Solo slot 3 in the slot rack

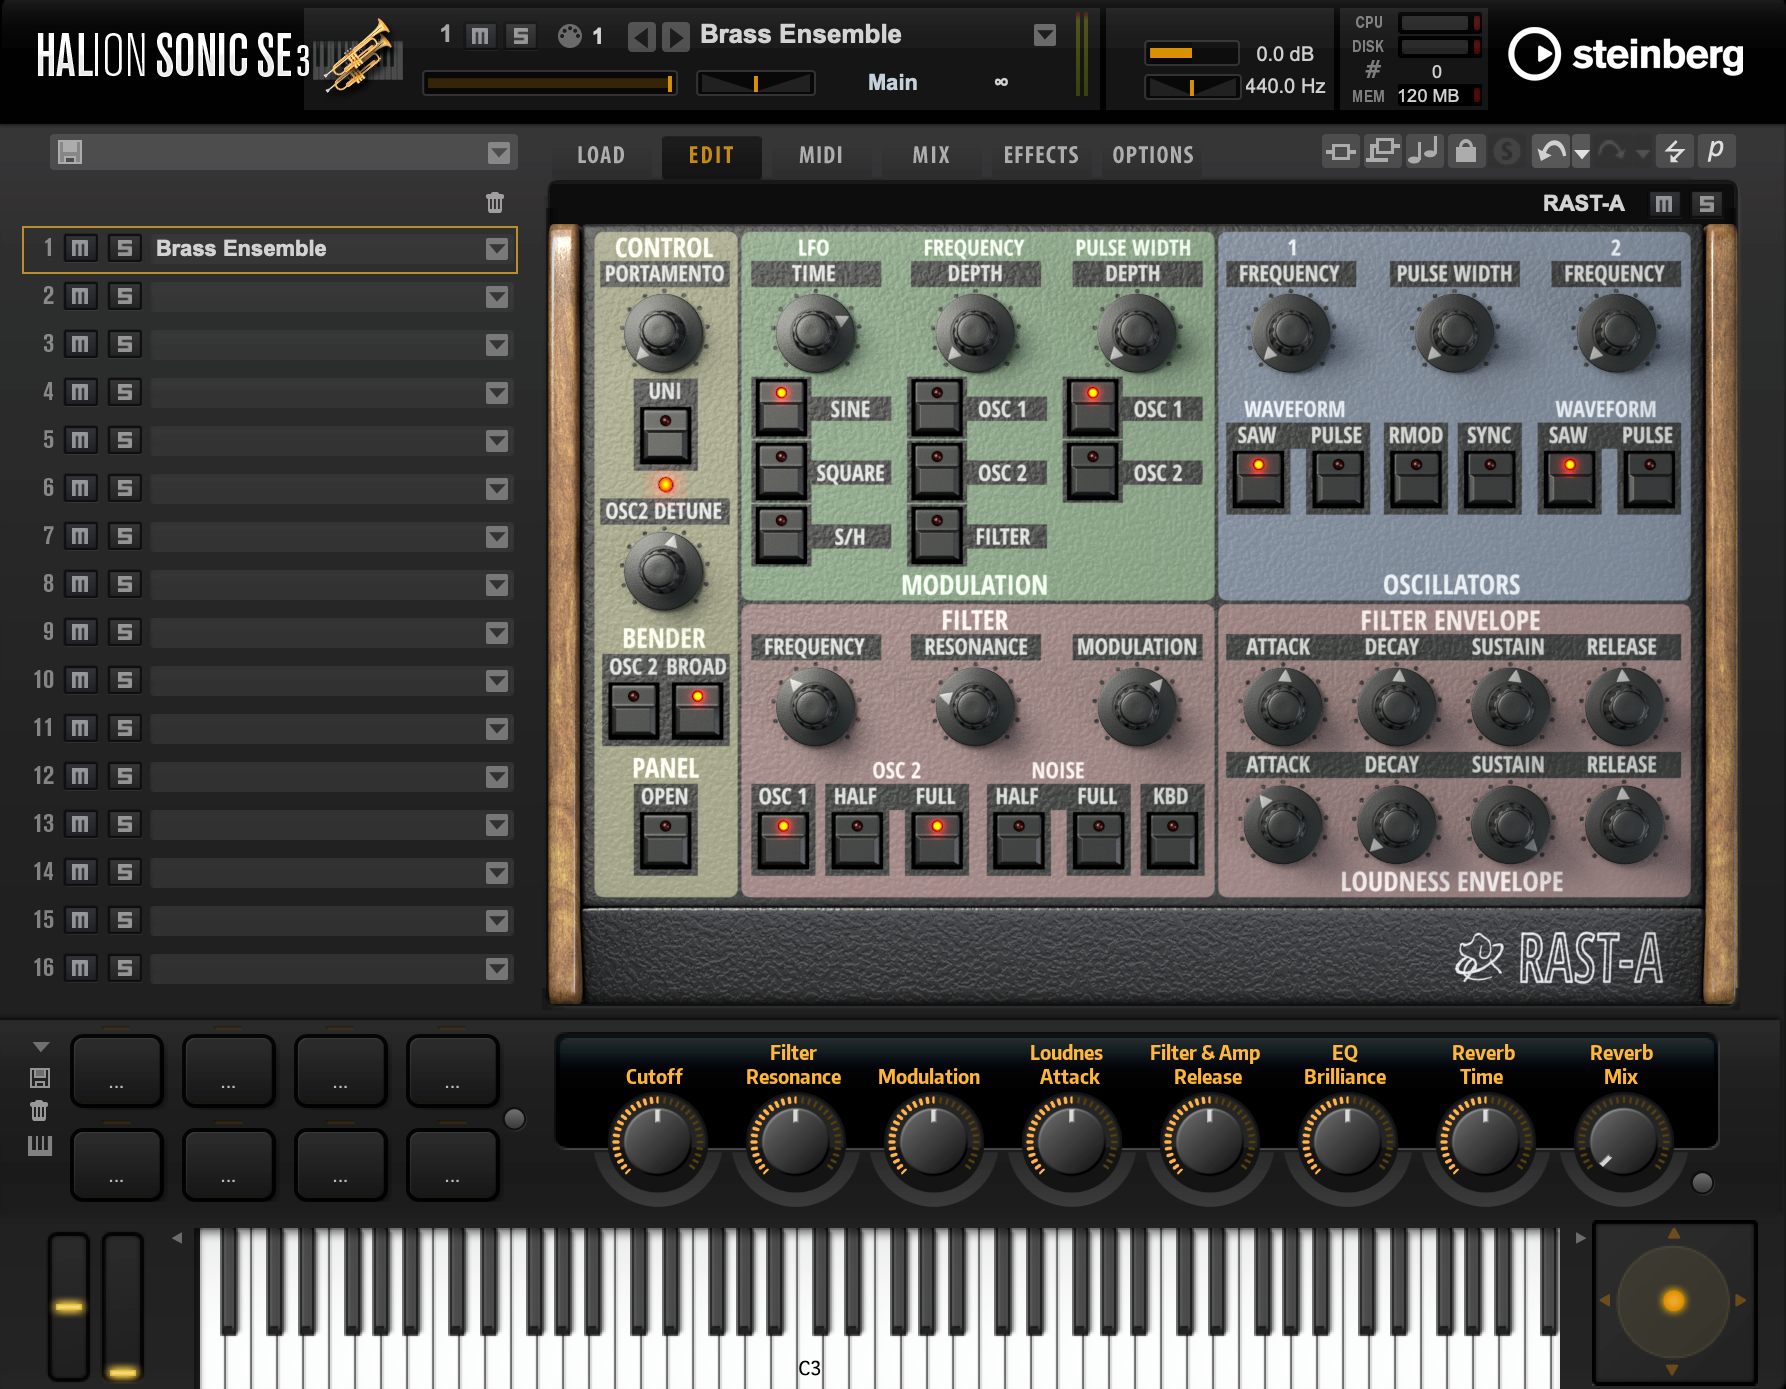[x=124, y=345]
